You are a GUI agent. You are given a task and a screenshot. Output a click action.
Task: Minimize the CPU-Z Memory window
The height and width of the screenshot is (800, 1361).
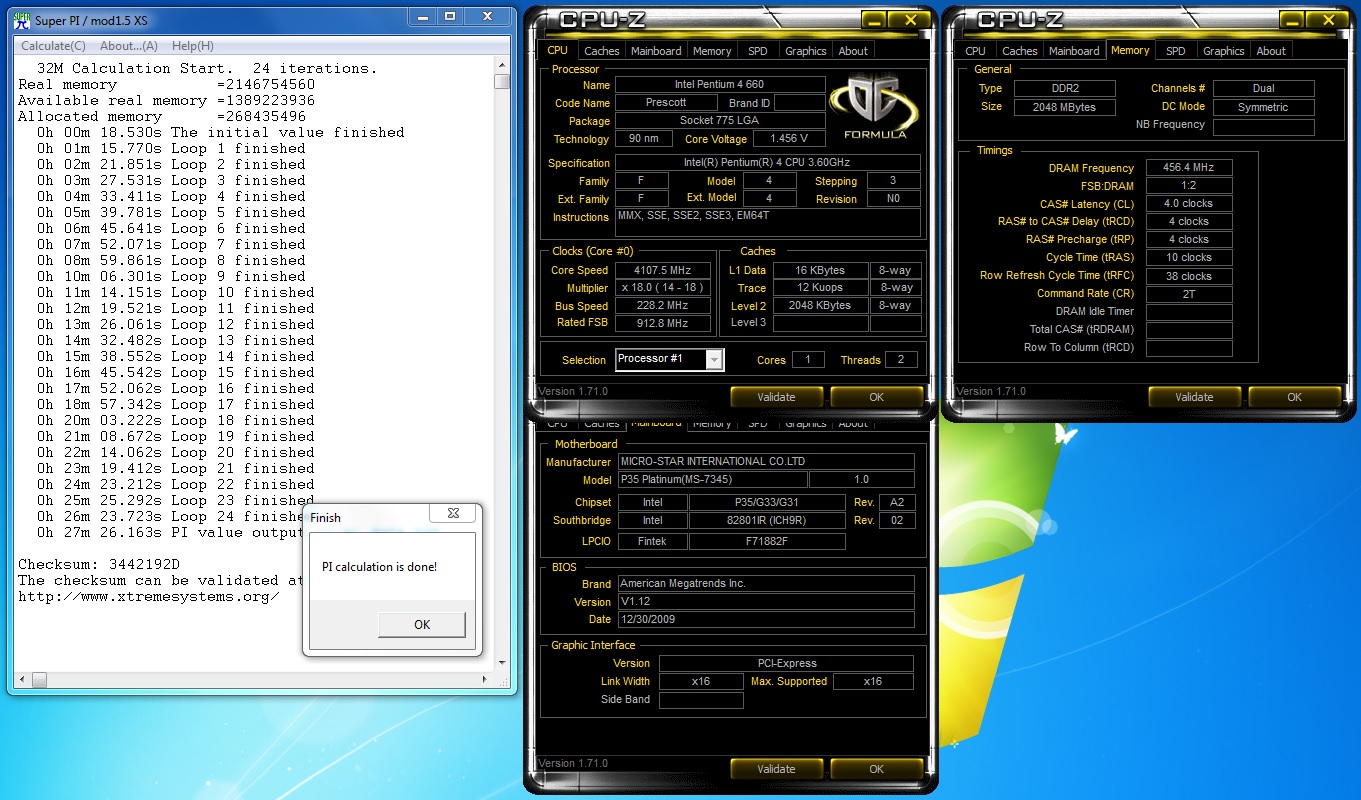(x=1294, y=20)
